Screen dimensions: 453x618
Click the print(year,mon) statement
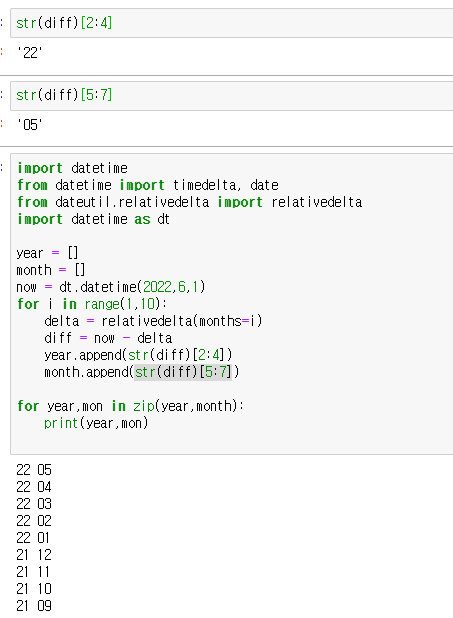[96, 423]
